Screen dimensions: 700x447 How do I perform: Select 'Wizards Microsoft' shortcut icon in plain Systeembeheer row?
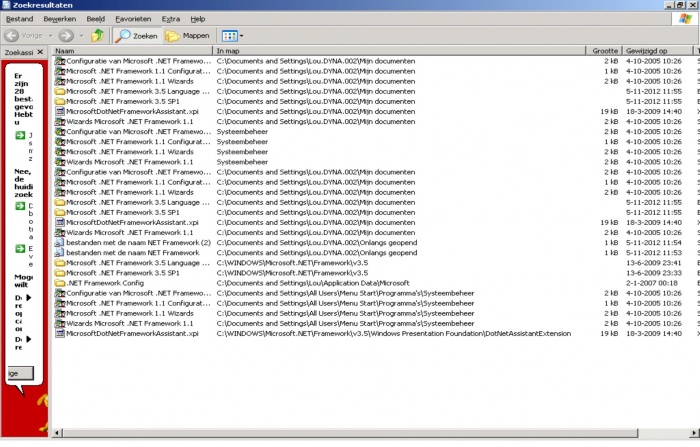click(59, 162)
